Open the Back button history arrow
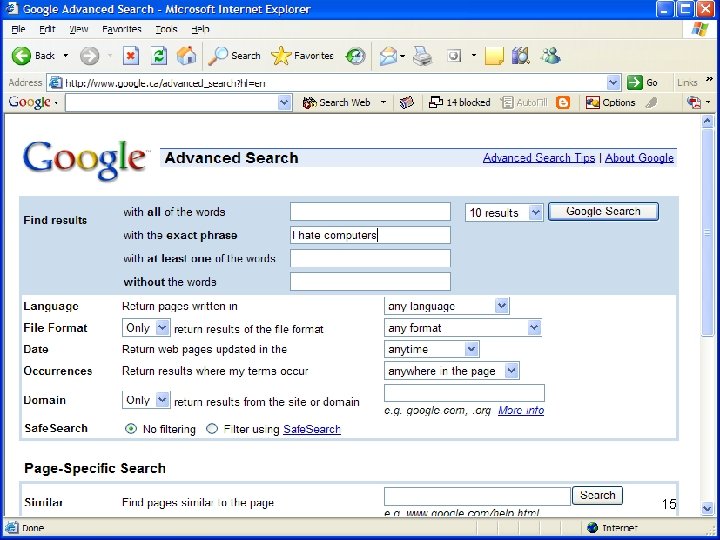720x540 pixels. pos(66,56)
